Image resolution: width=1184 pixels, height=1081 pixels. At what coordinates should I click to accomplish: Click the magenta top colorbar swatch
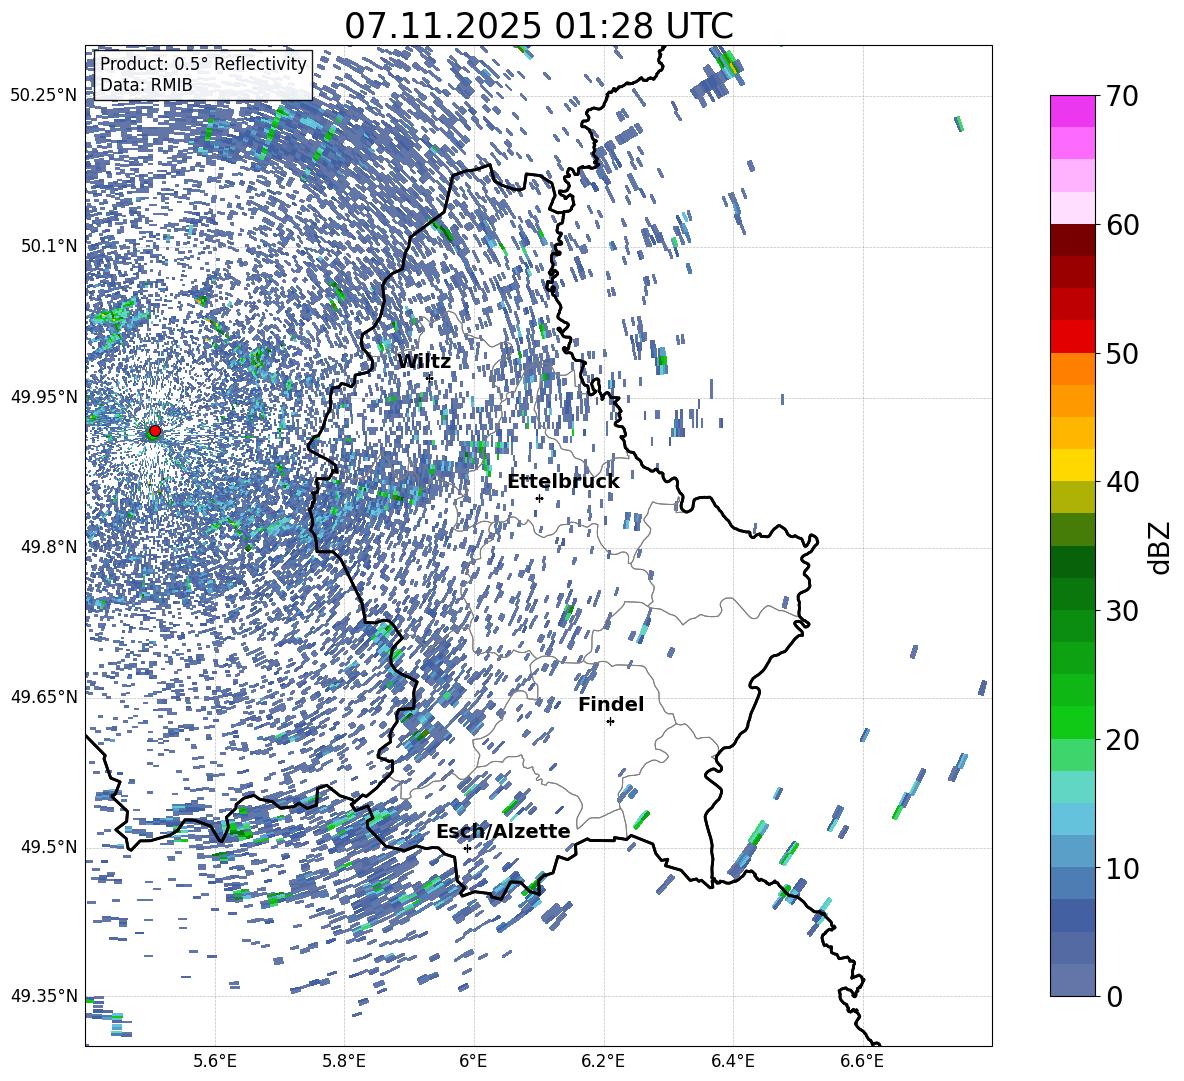1072,111
